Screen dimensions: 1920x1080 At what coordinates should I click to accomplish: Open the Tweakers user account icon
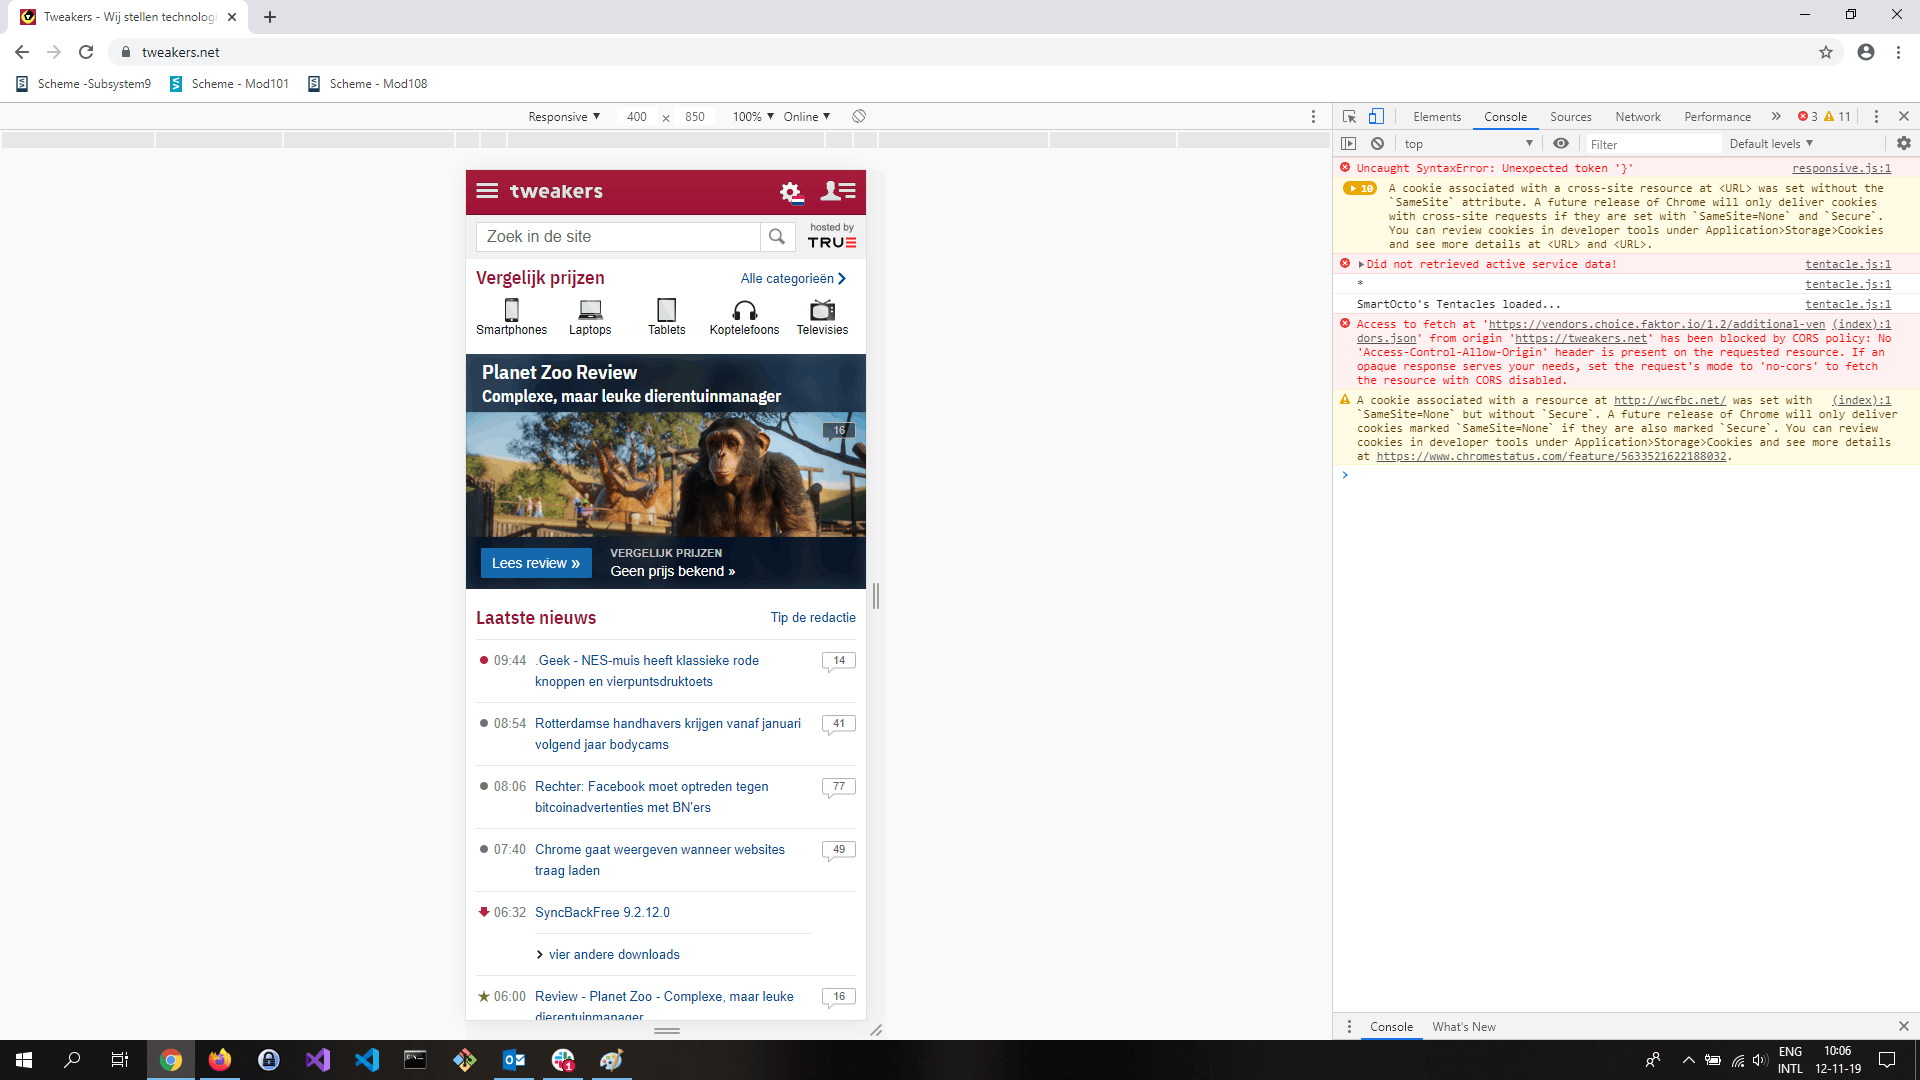pyautogui.click(x=840, y=191)
